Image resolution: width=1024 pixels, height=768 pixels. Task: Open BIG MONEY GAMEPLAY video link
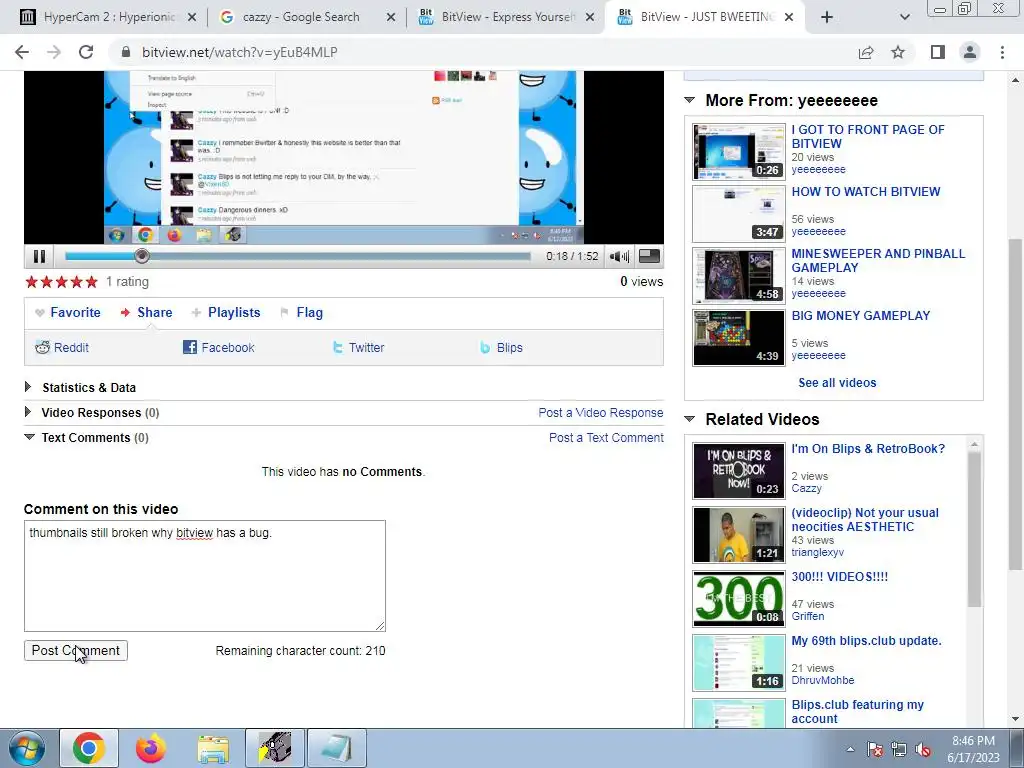pos(861,315)
